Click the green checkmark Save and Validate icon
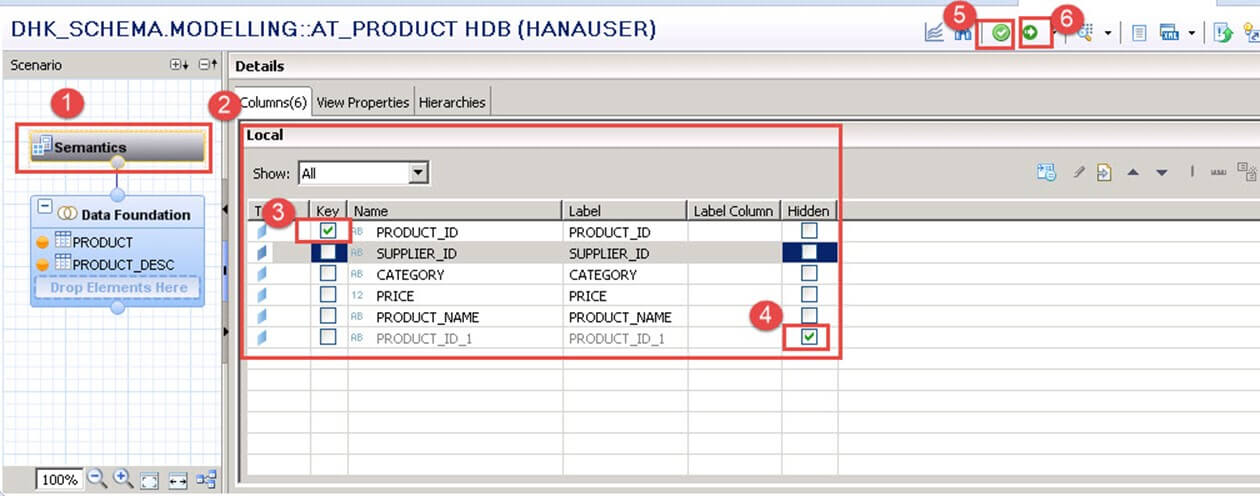 click(1000, 33)
